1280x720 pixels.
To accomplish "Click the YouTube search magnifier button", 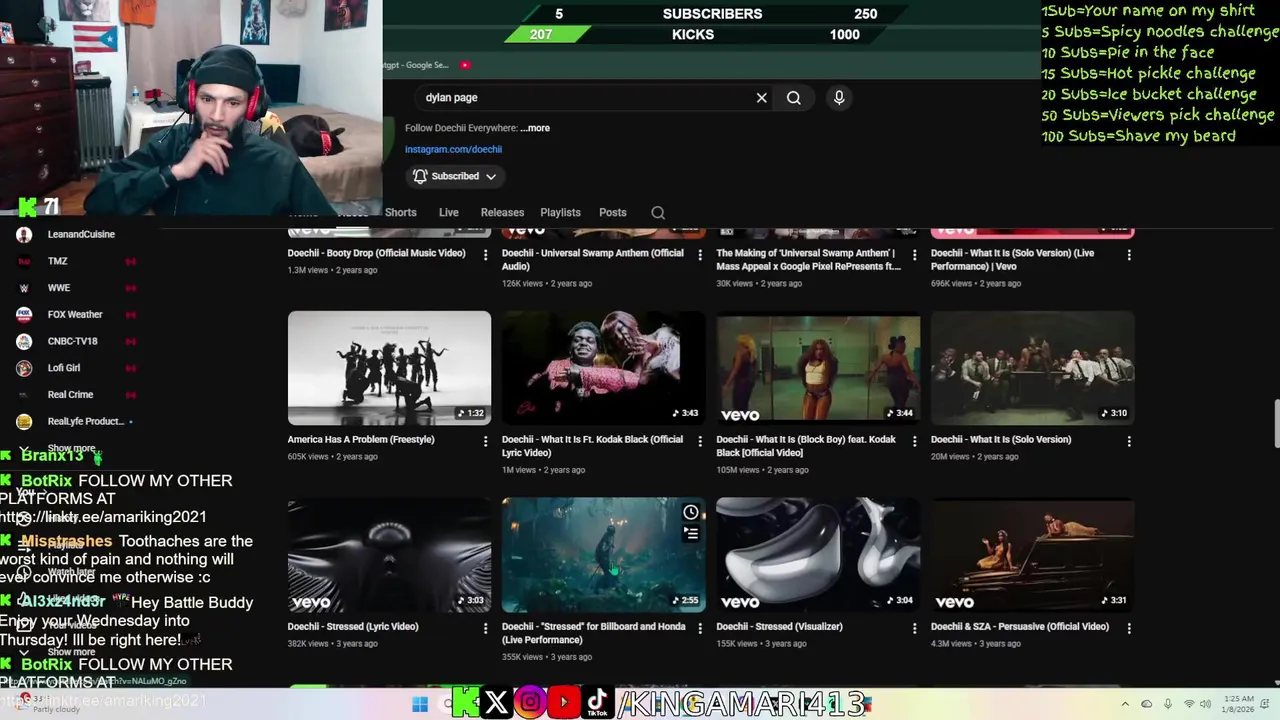I will (793, 98).
